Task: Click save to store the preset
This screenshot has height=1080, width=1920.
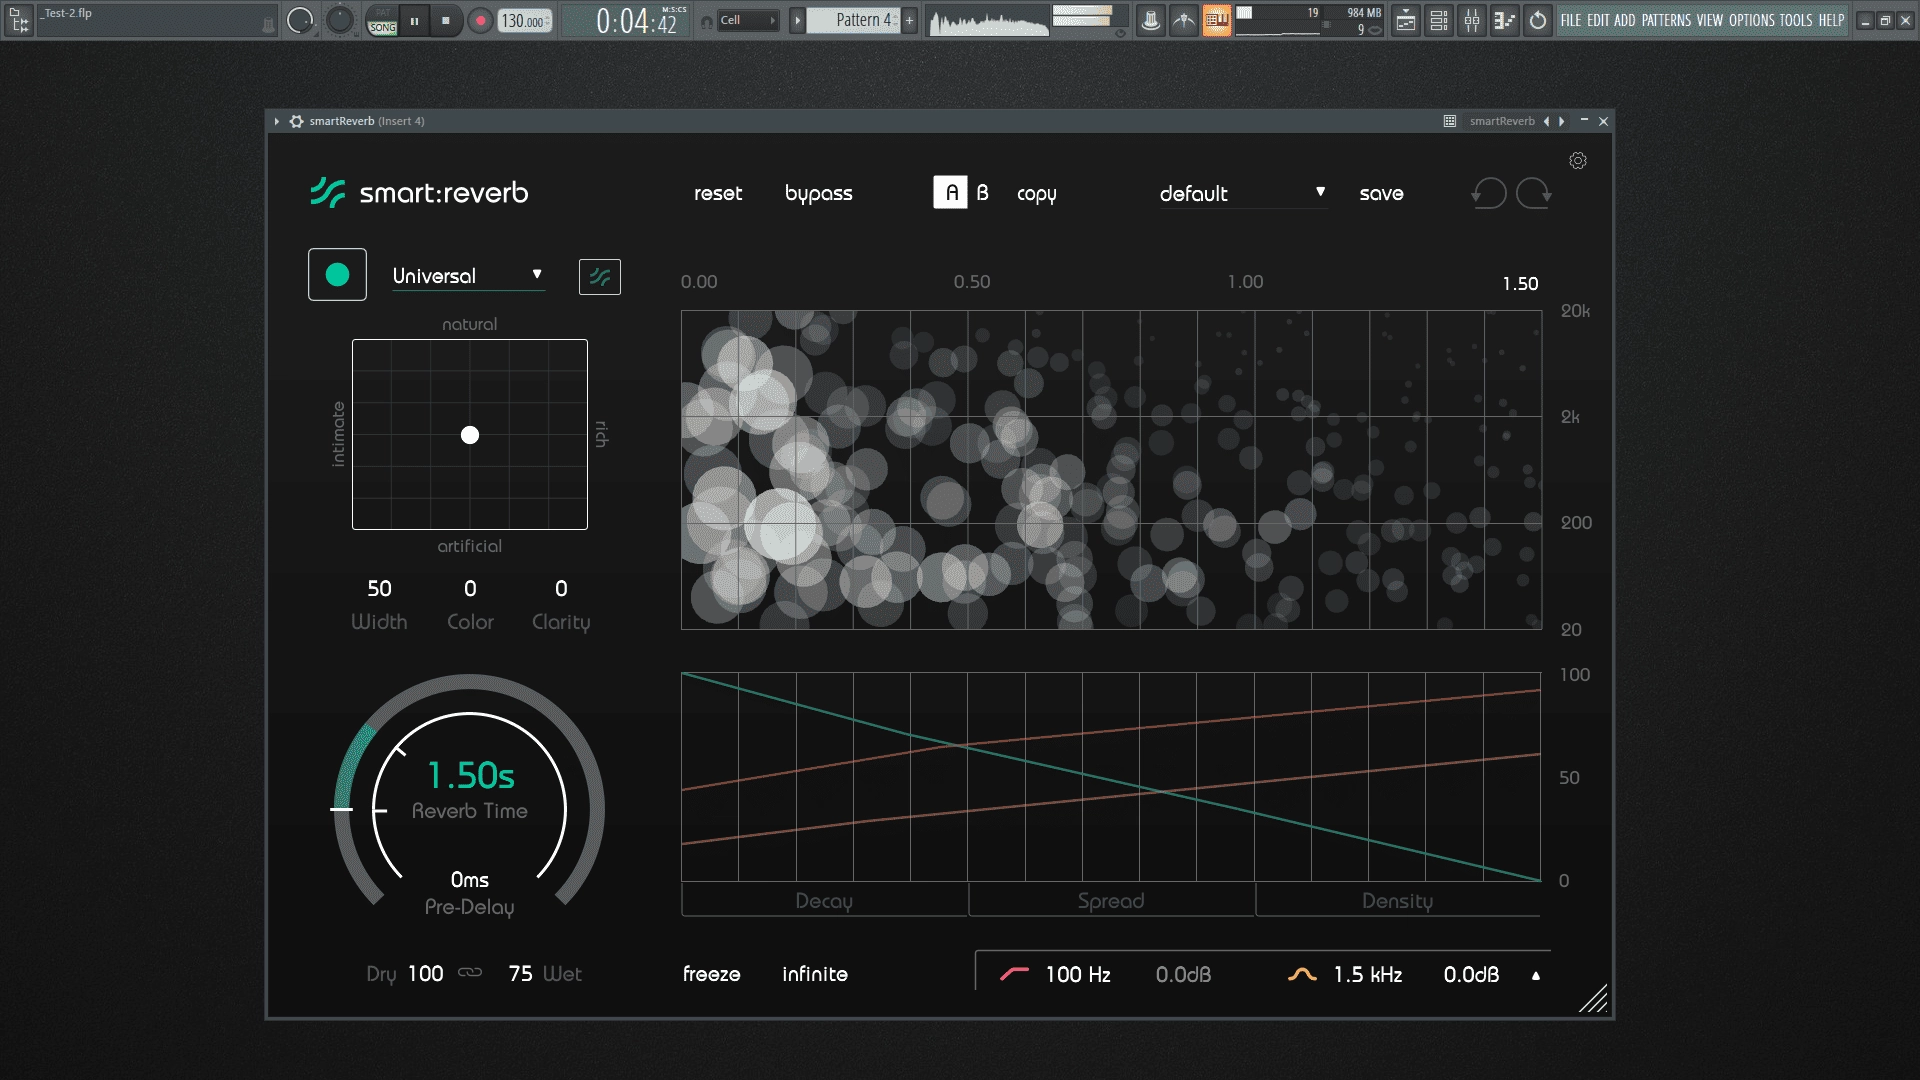Action: pos(1382,193)
